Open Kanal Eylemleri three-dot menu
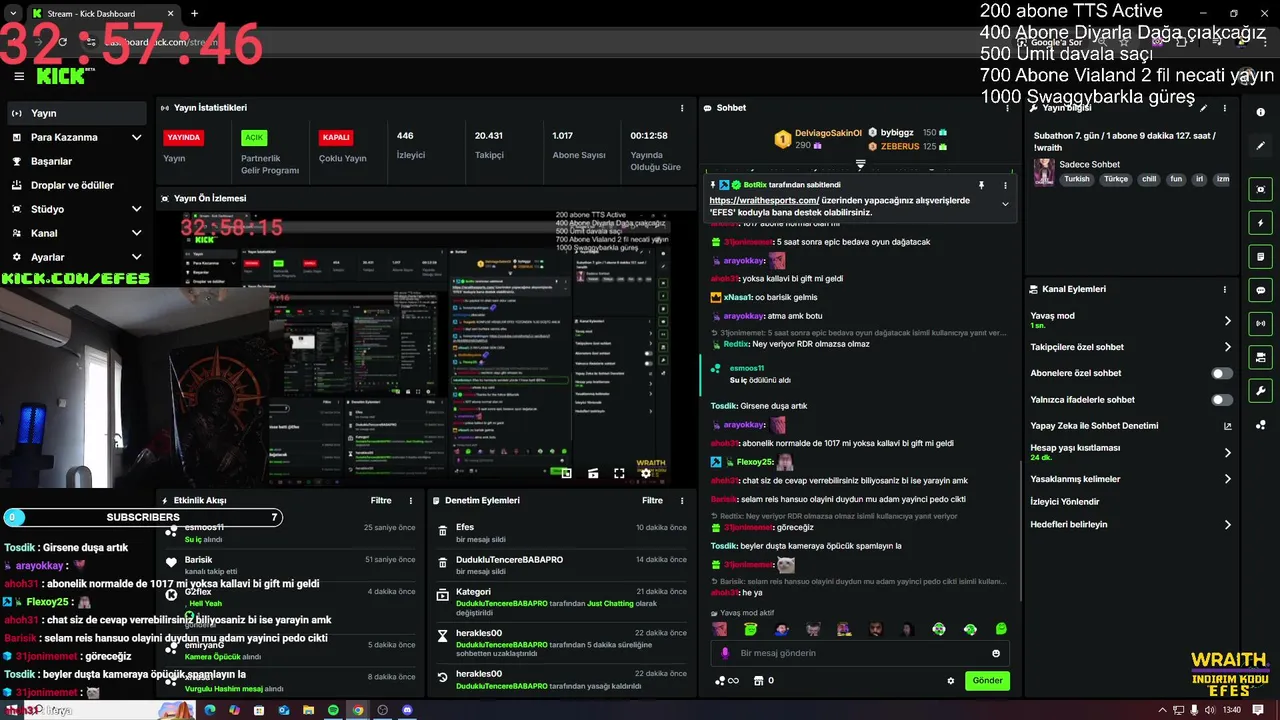The height and width of the screenshot is (720, 1280). pyautogui.click(x=1225, y=289)
